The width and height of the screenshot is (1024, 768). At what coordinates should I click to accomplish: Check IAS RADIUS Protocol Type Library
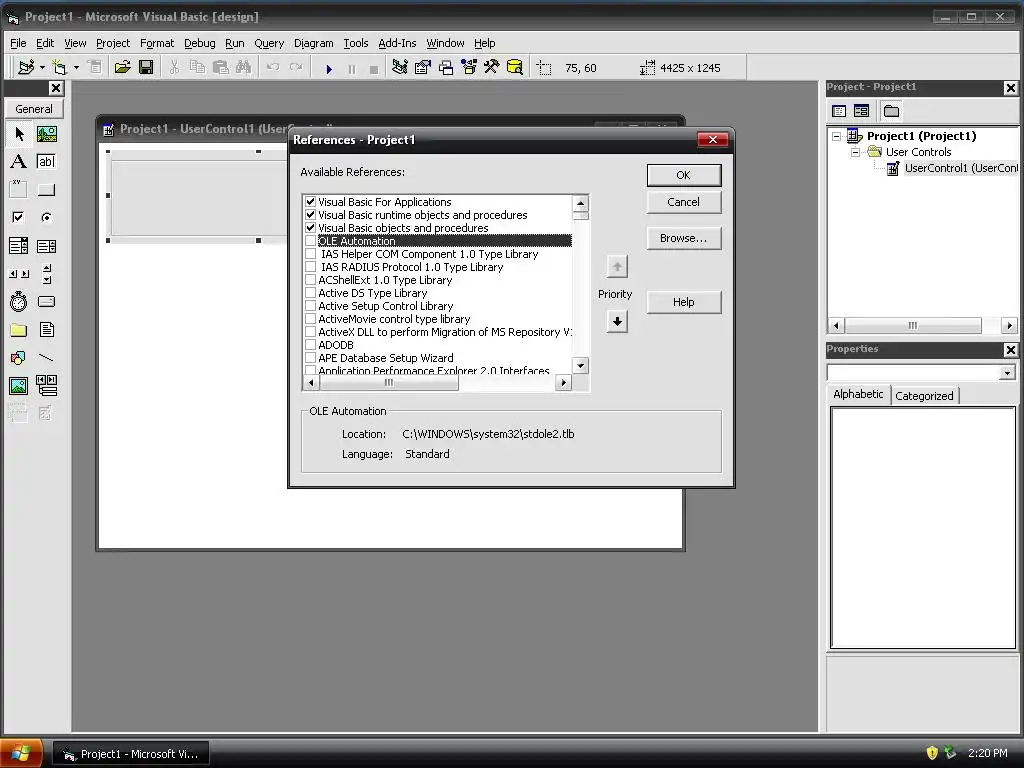point(311,267)
